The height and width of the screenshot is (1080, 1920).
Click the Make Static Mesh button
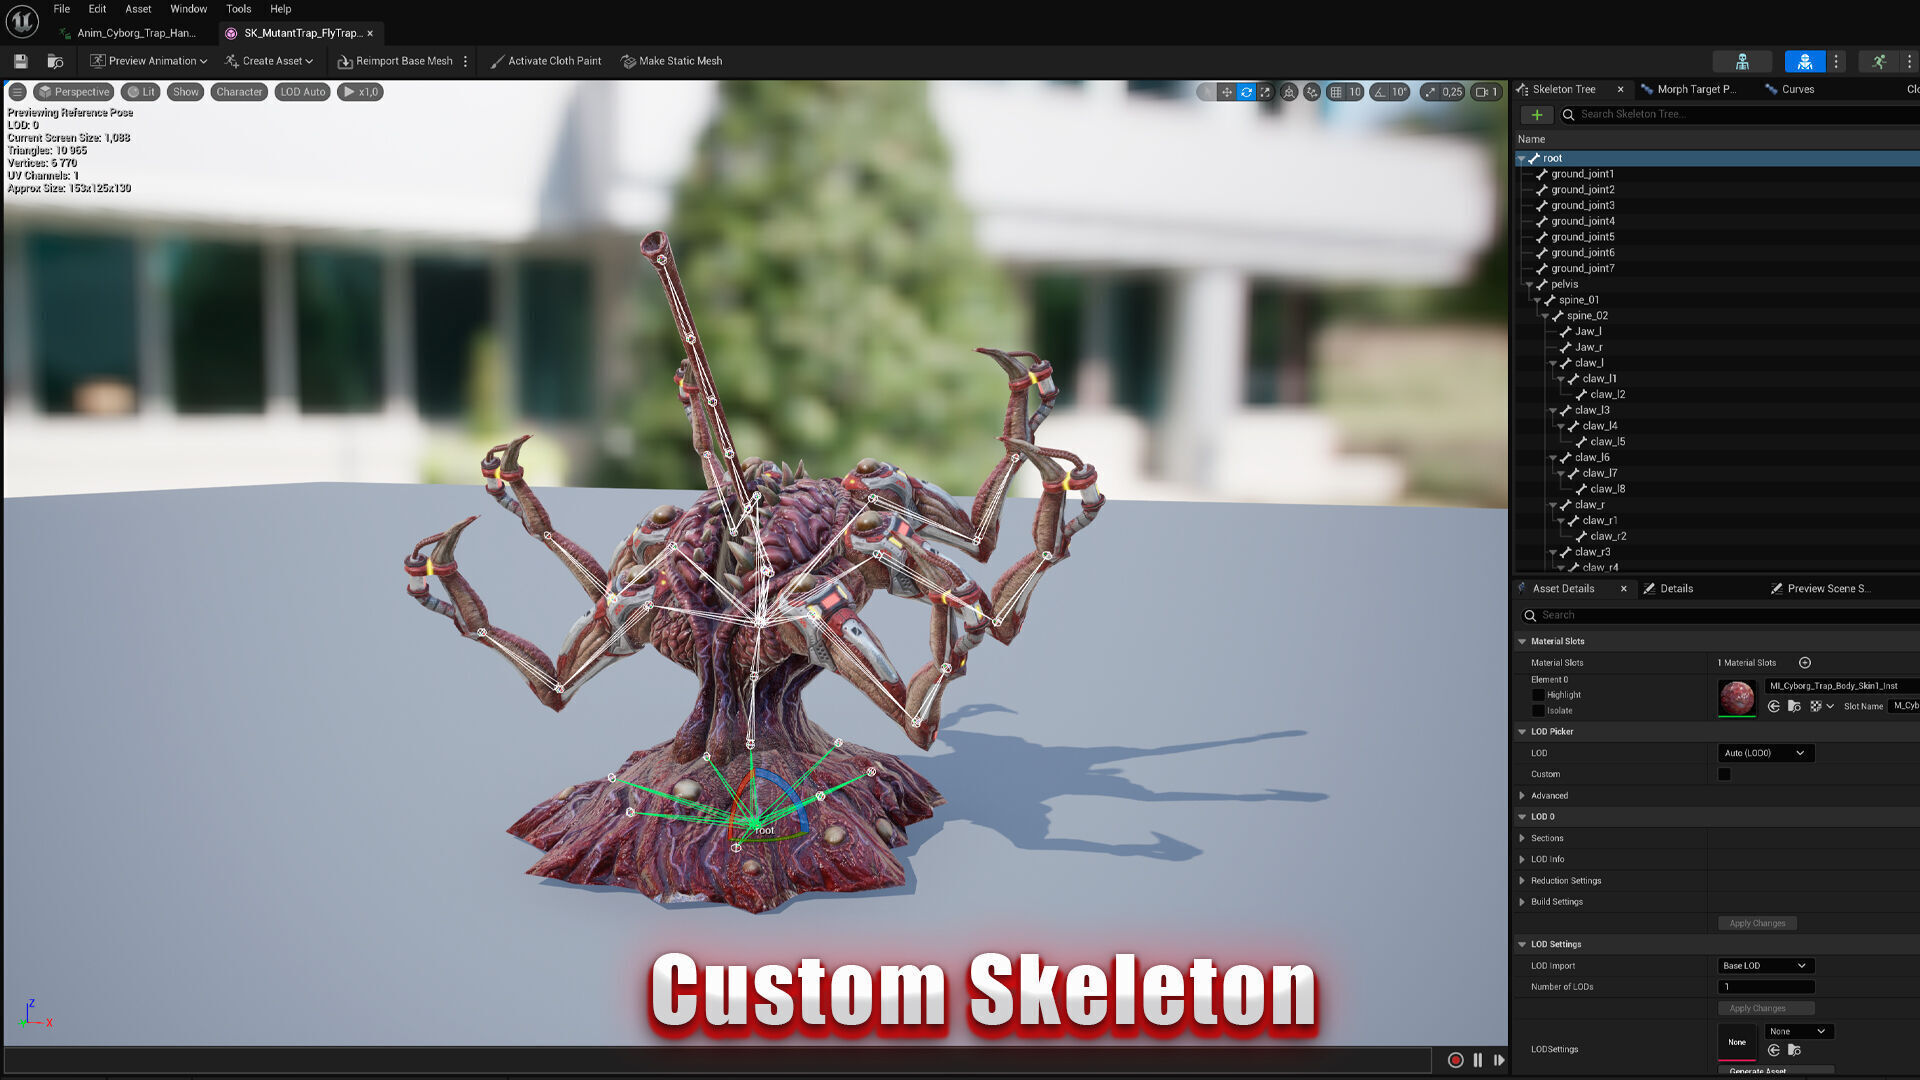[x=671, y=61]
